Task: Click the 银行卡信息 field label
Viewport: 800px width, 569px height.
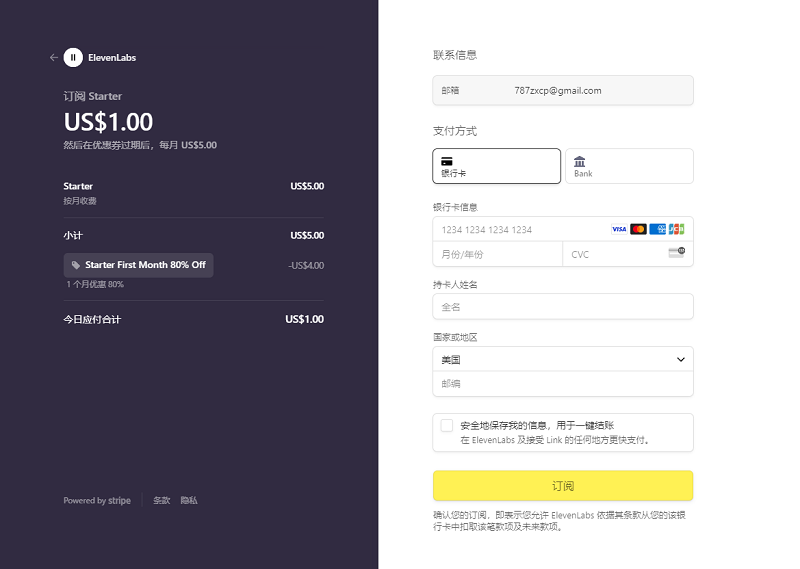Action: 455,207
